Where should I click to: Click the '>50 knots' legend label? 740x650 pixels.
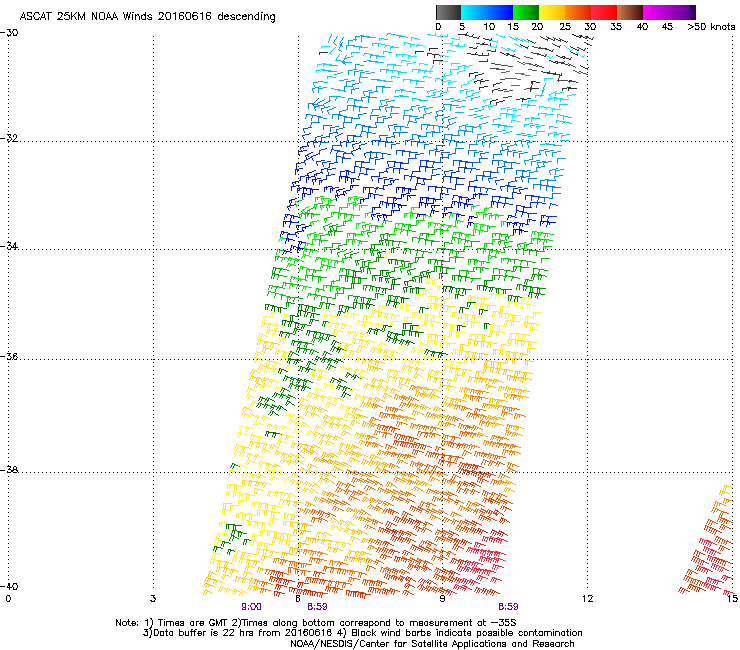pyautogui.click(x=711, y=27)
